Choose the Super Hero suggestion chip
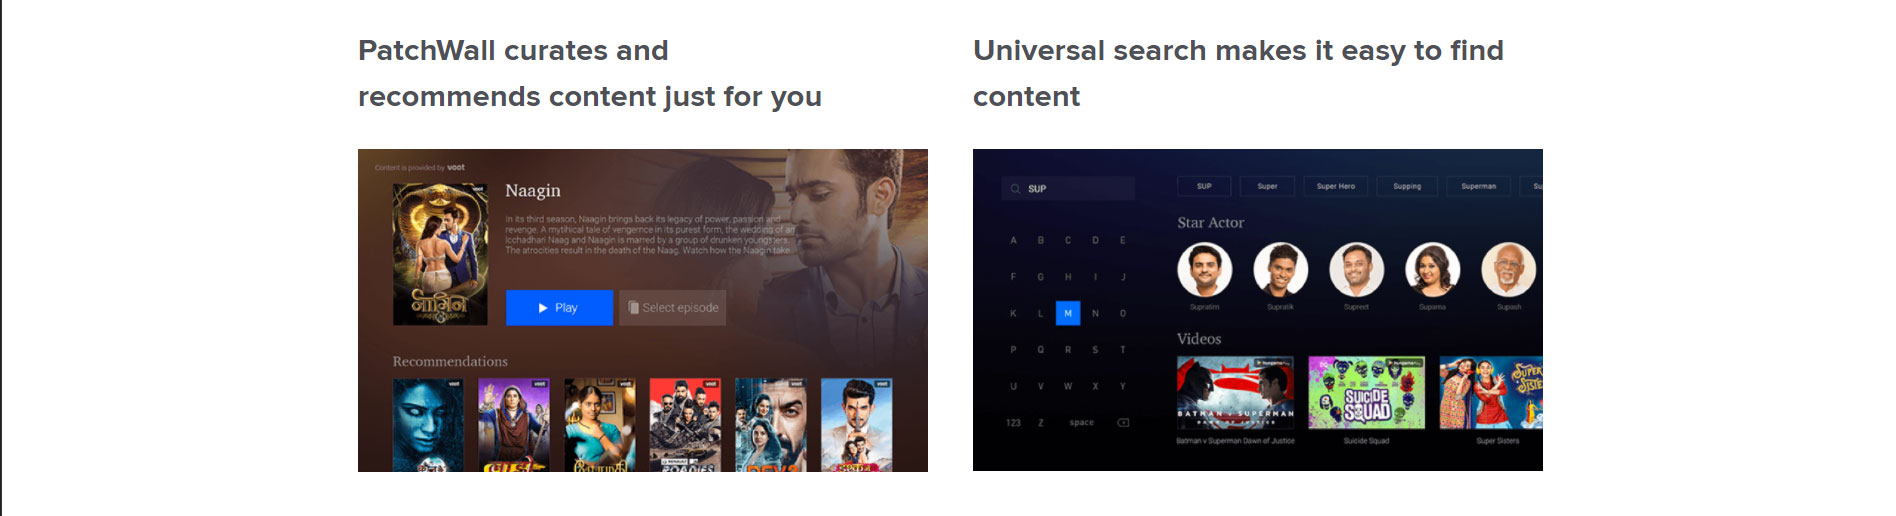The height and width of the screenshot is (516, 1896). 1336,186
